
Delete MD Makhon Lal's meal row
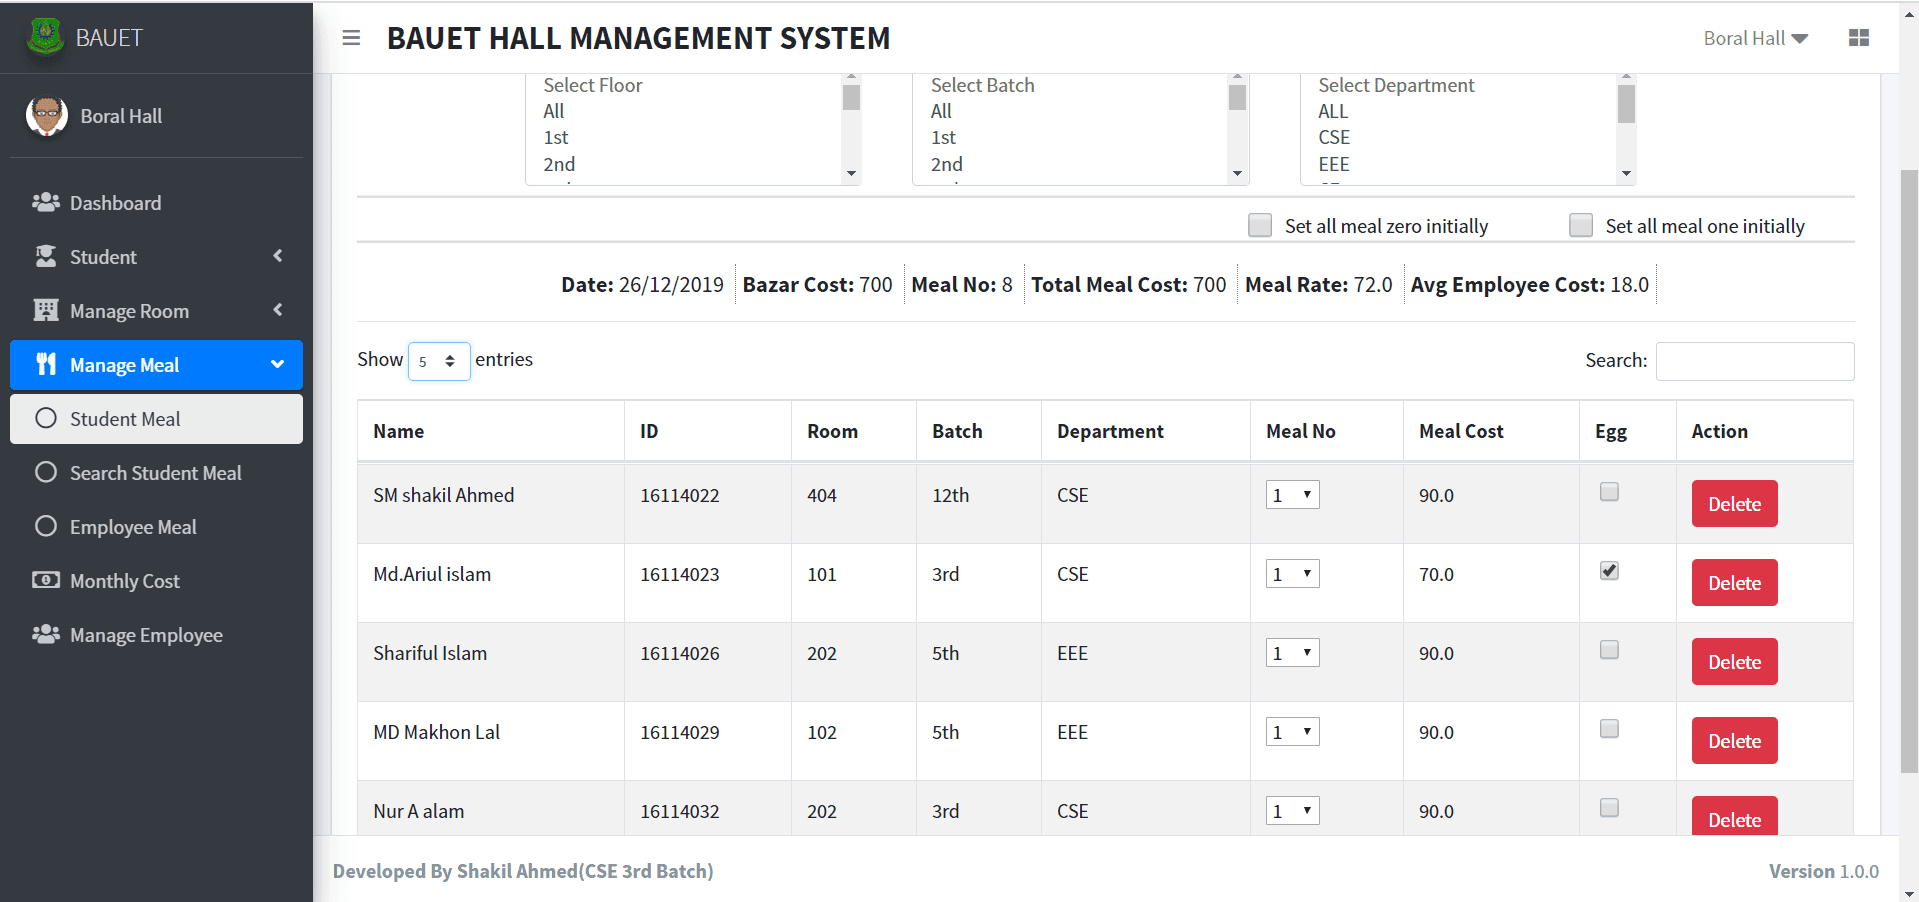[1734, 740]
